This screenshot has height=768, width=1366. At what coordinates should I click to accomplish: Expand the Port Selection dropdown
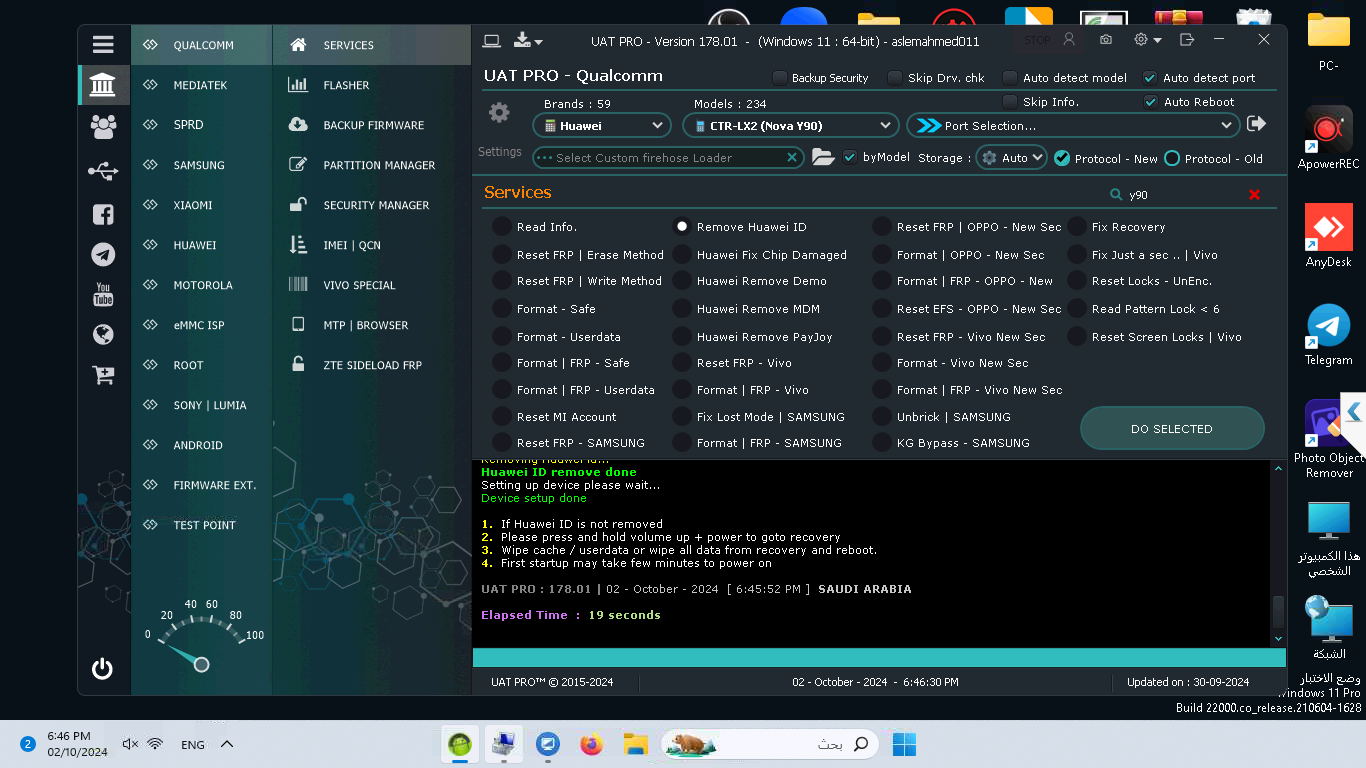click(x=1073, y=125)
